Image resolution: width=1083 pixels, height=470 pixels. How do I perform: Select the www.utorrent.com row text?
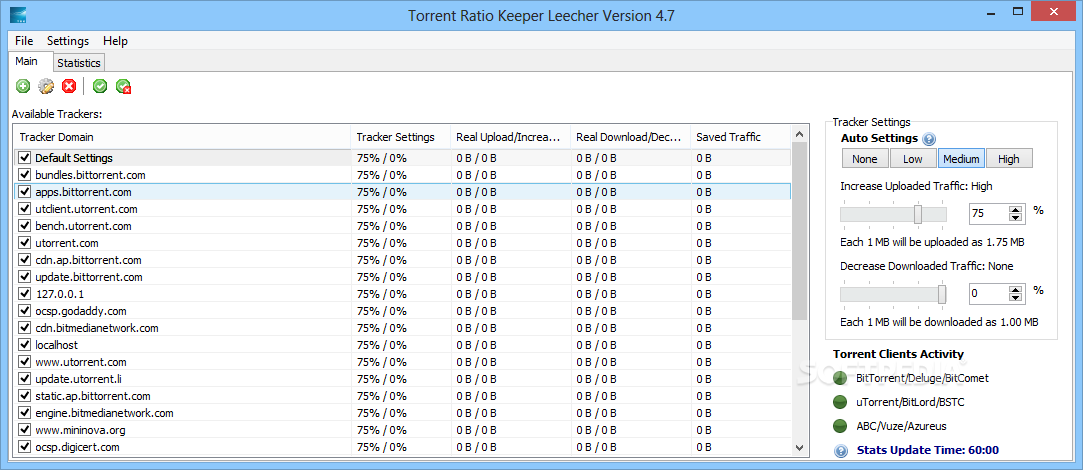tap(81, 362)
